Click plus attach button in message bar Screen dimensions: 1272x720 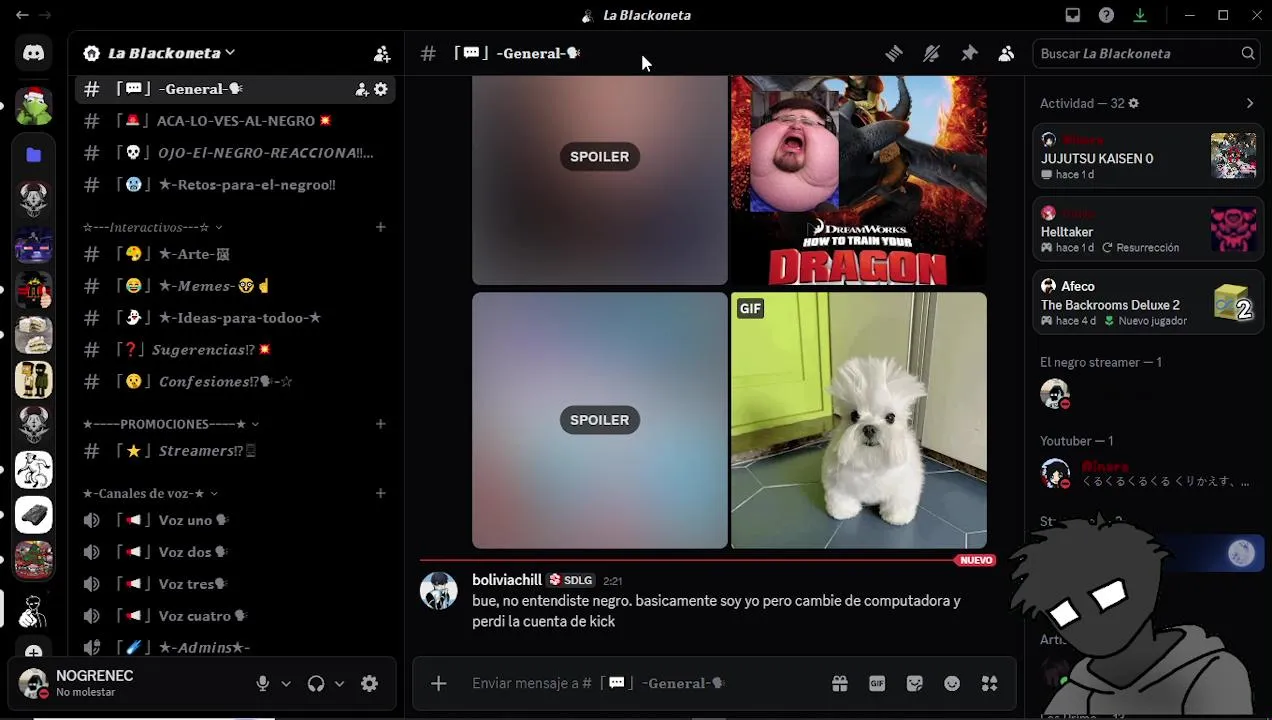[438, 683]
